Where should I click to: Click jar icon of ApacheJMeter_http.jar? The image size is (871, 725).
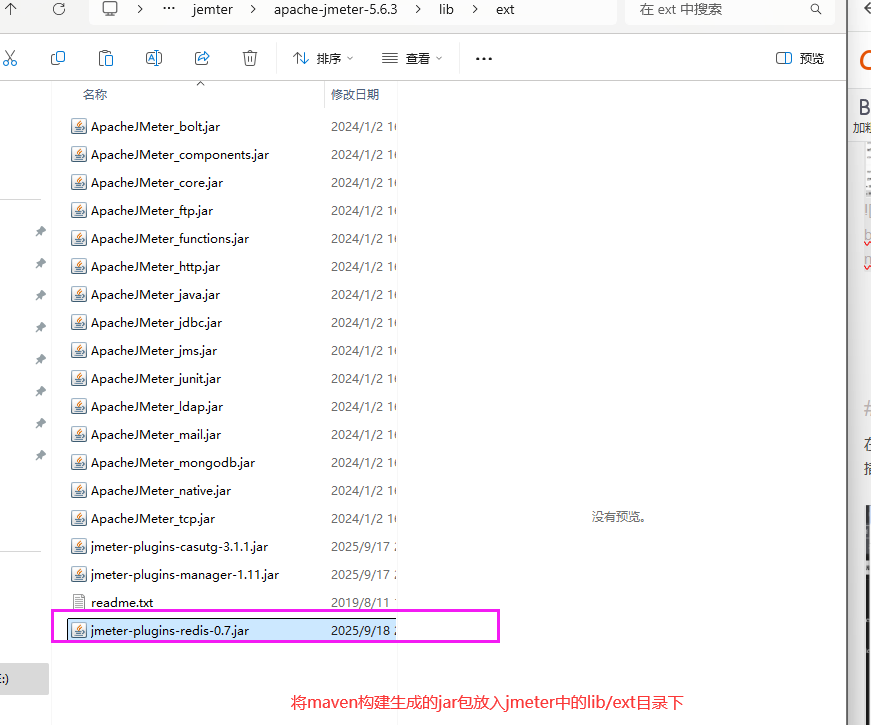(x=79, y=267)
